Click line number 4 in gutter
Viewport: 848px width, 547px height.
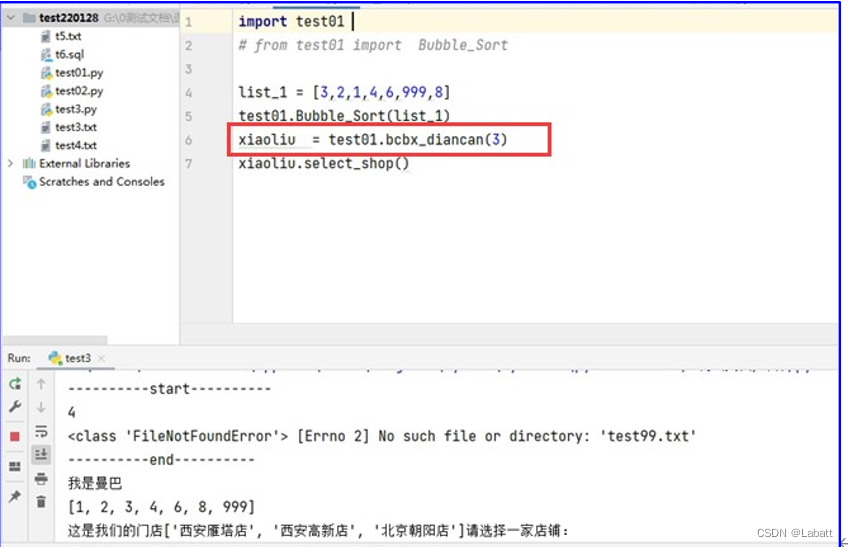click(188, 93)
